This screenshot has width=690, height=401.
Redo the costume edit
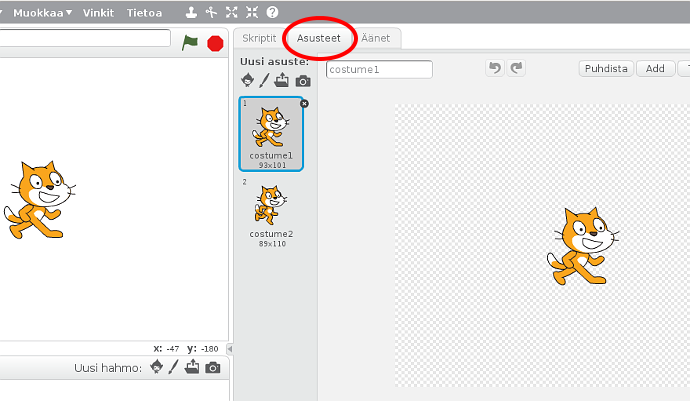coord(516,68)
